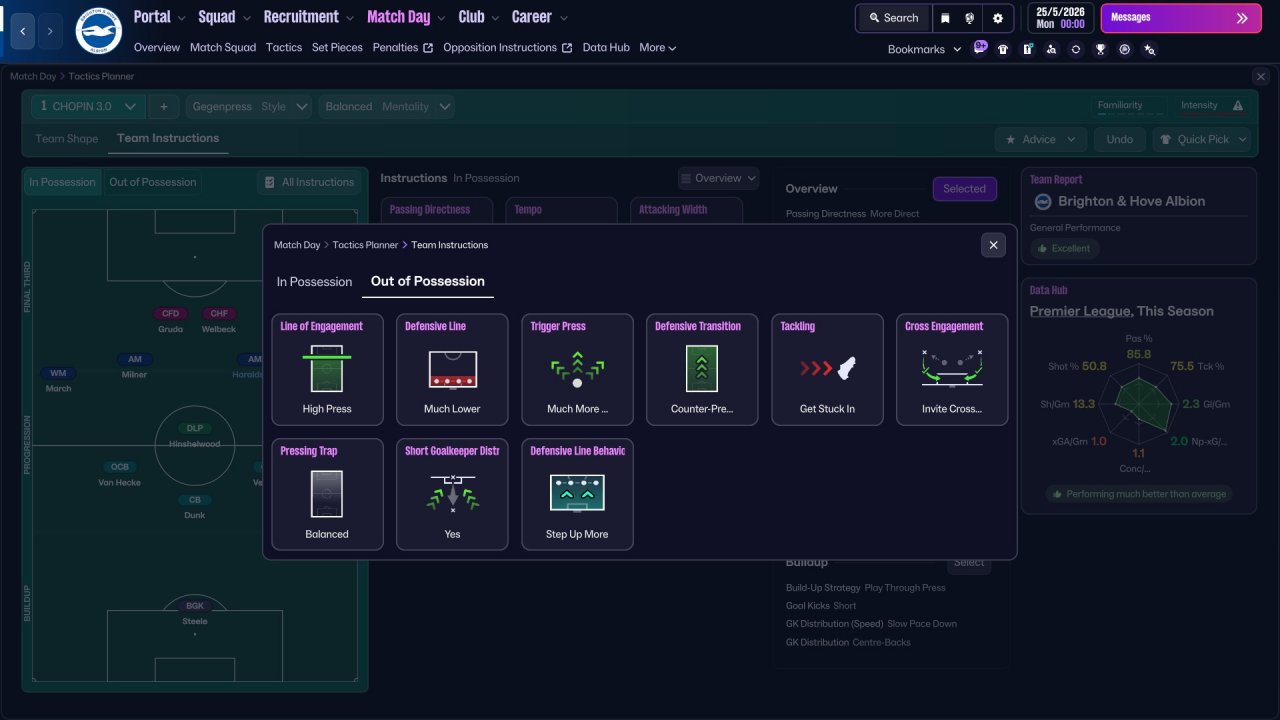Switch to In Possession tab in dialog
The height and width of the screenshot is (720, 1280).
[x=314, y=282]
